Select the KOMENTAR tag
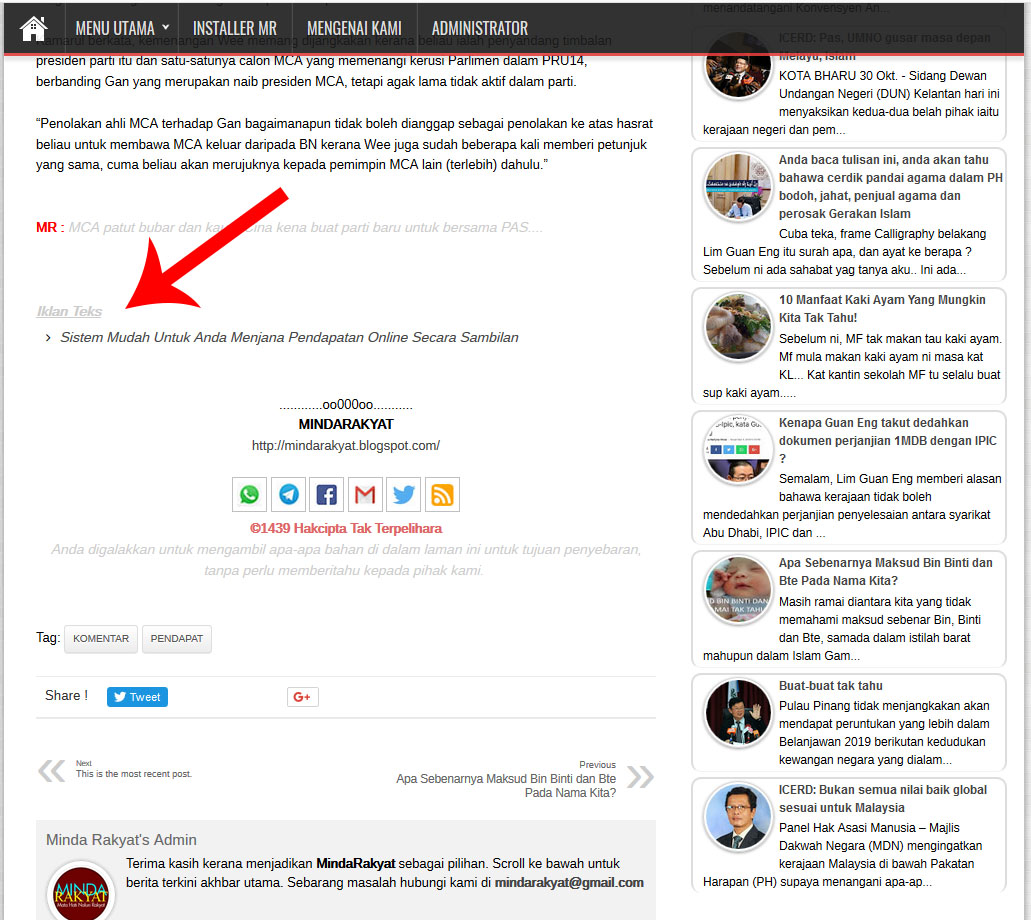1031x920 pixels. pos(101,639)
